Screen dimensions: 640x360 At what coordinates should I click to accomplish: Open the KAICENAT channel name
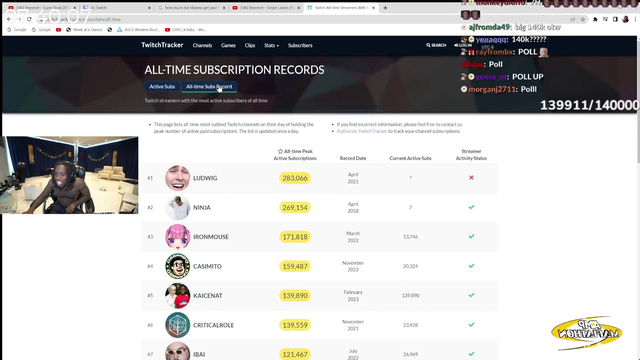pos(208,296)
